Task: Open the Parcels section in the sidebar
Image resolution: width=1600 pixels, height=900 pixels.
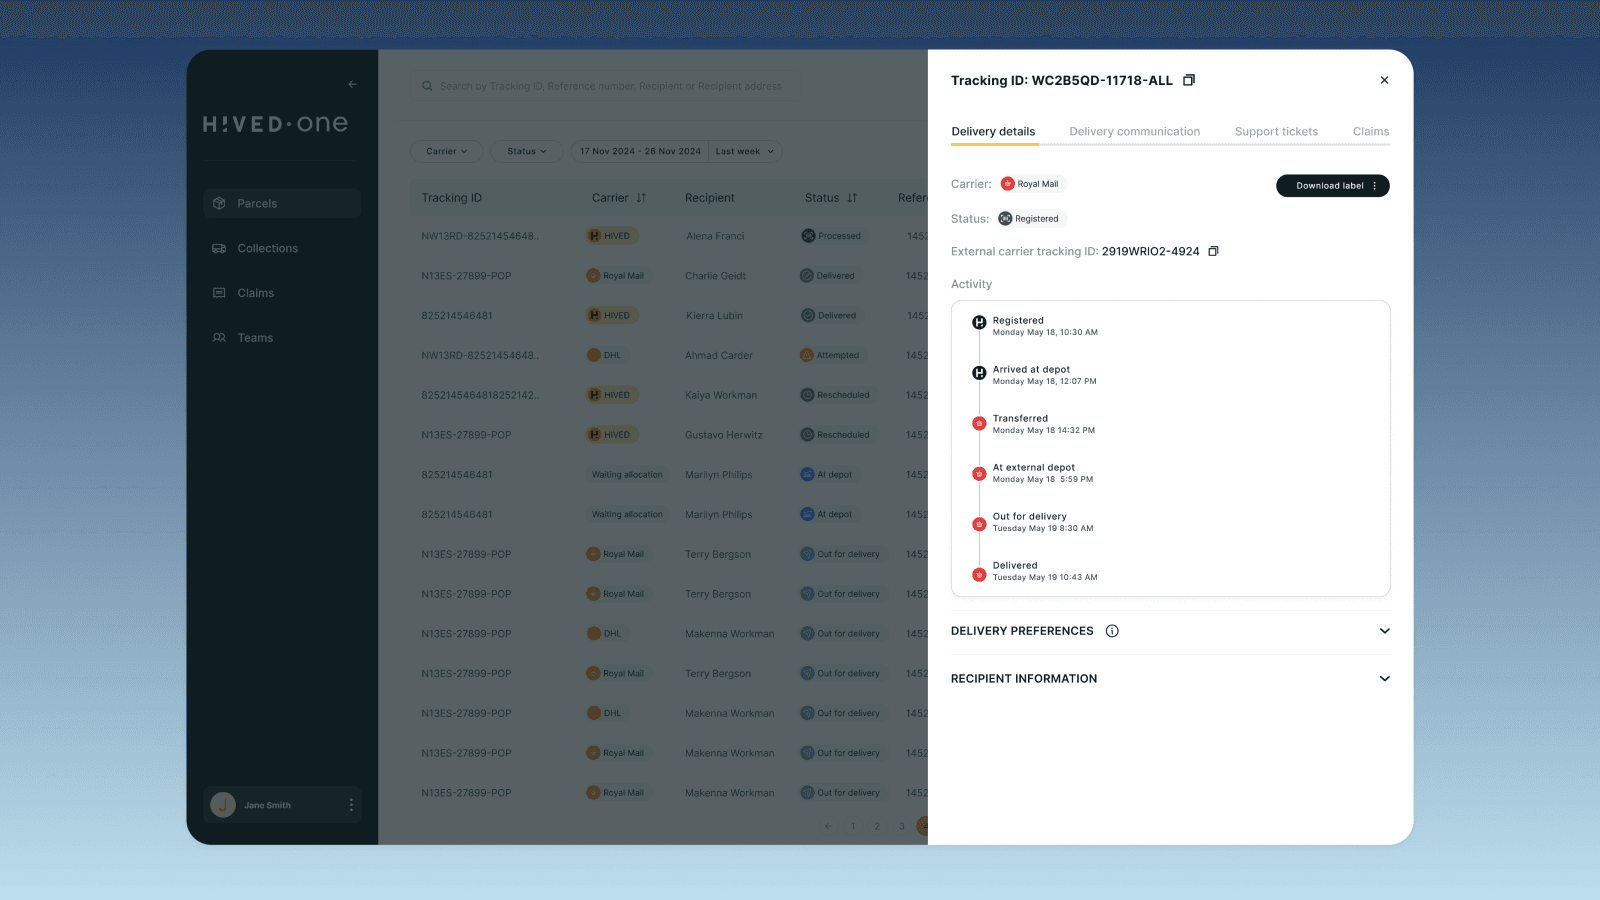Action: point(257,203)
